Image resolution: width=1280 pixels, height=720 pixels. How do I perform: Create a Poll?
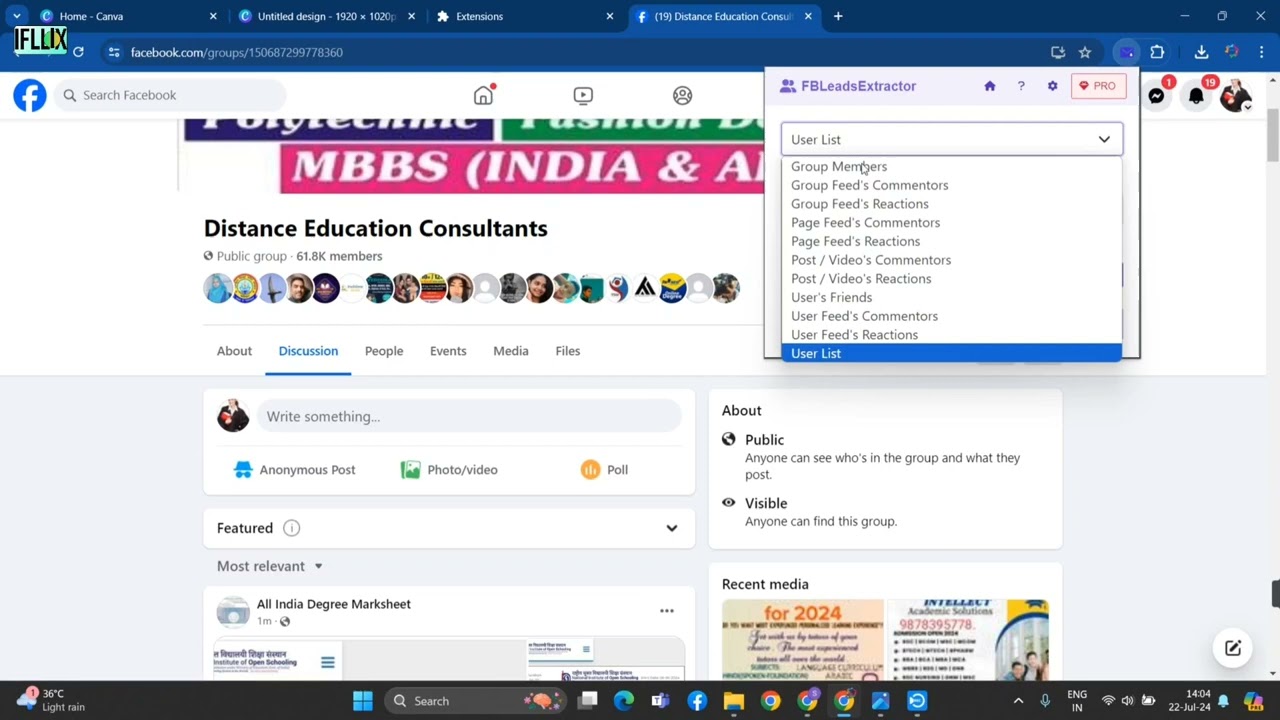(x=604, y=470)
